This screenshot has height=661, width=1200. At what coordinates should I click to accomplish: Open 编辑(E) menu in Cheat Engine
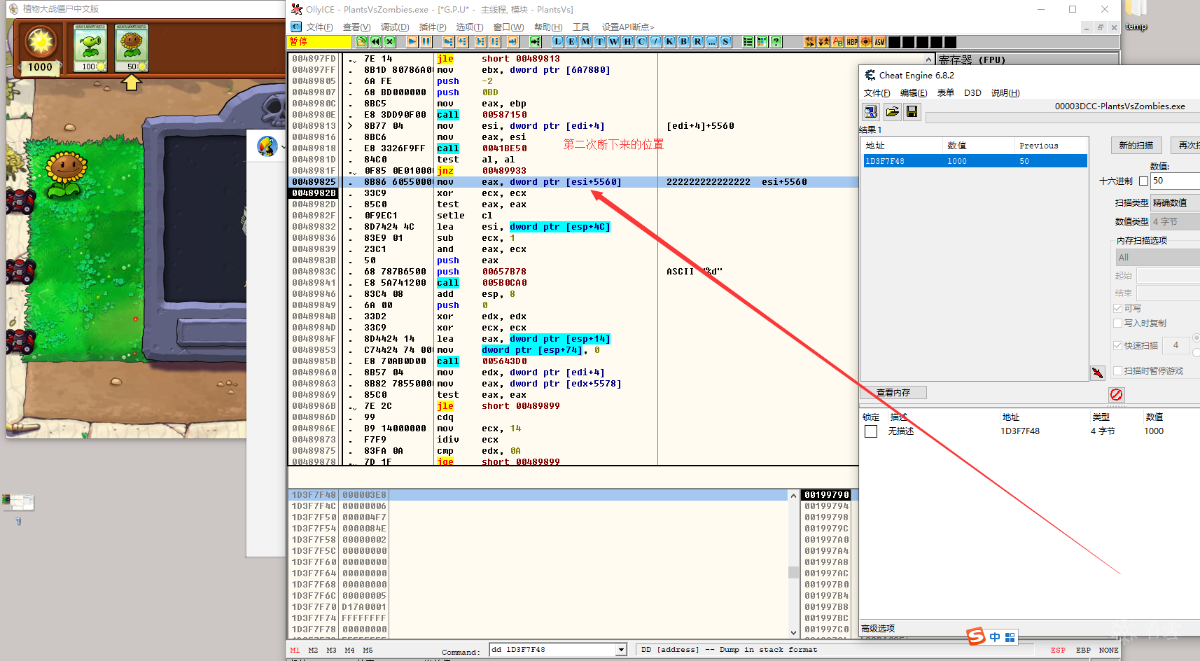coord(913,93)
